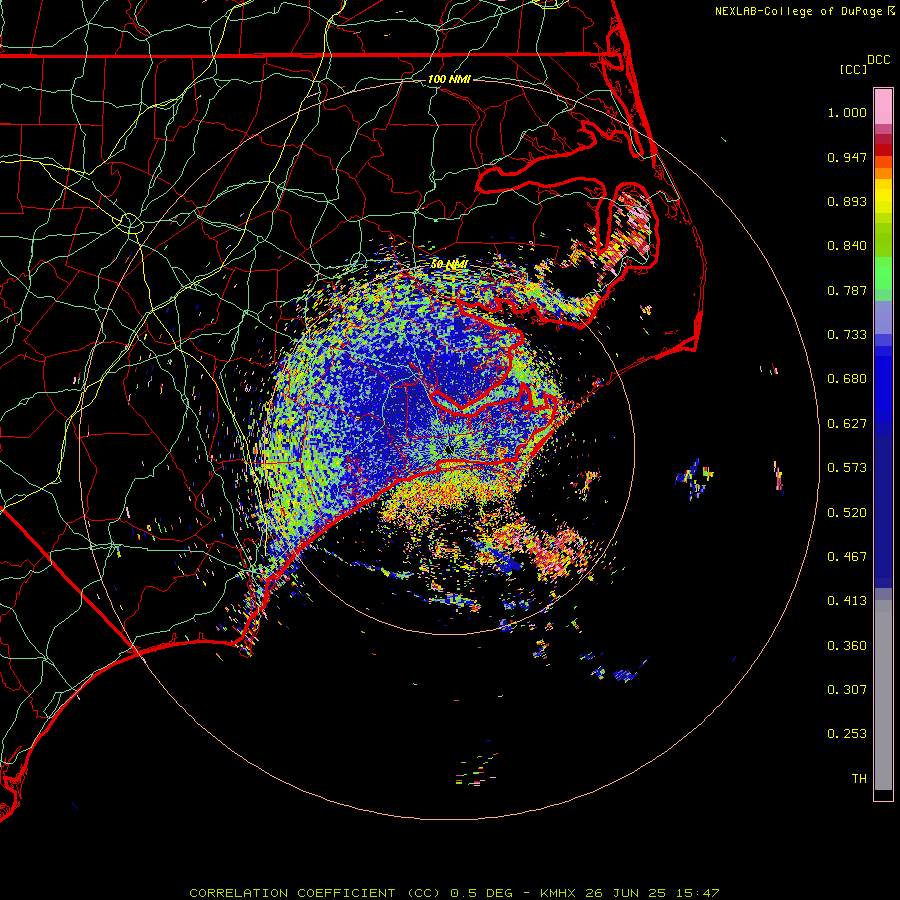900x900 pixels.
Task: Click the 50 NMI range ring label
Action: click(449, 265)
